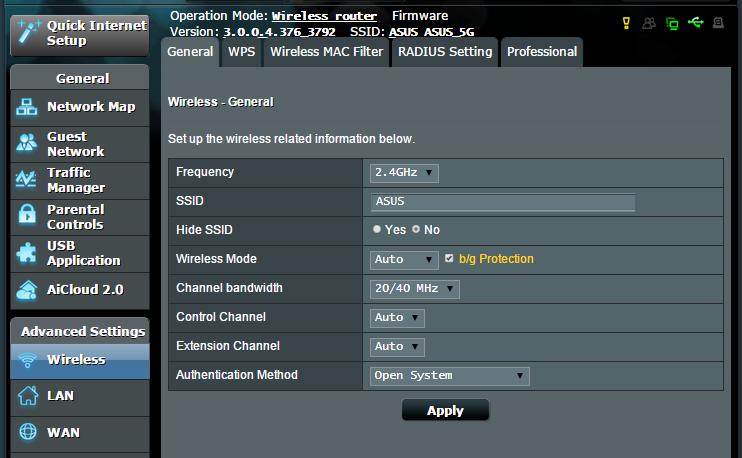Click the Control Channel row label
Screen dimensions: 742x458
[x=221, y=317]
